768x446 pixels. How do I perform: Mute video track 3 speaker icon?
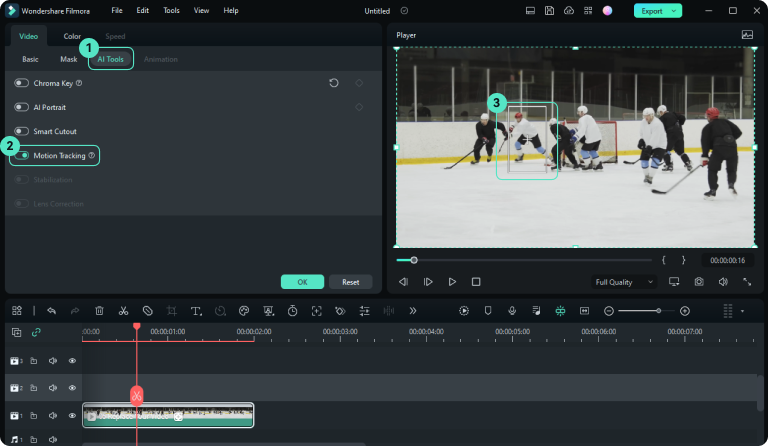pyautogui.click(x=53, y=361)
